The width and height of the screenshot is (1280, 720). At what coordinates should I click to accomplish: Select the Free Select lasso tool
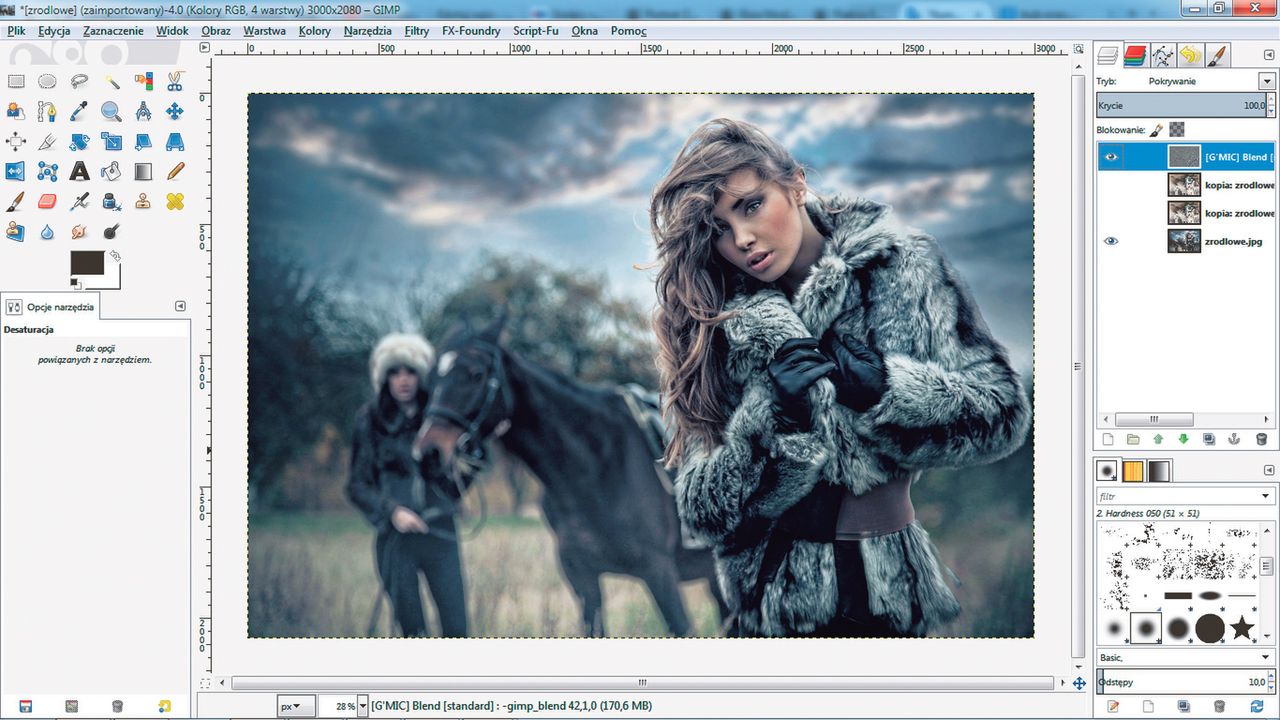click(x=79, y=81)
